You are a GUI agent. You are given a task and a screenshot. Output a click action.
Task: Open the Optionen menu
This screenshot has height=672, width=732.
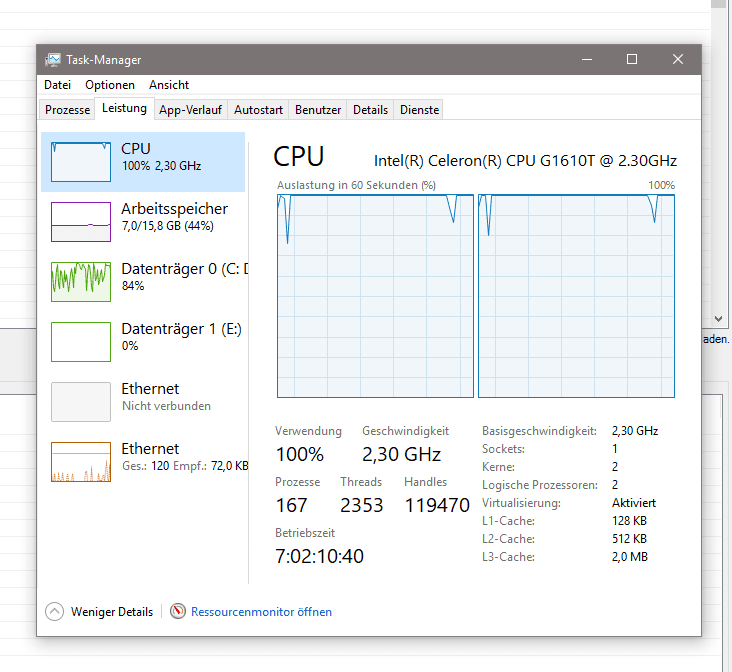110,85
